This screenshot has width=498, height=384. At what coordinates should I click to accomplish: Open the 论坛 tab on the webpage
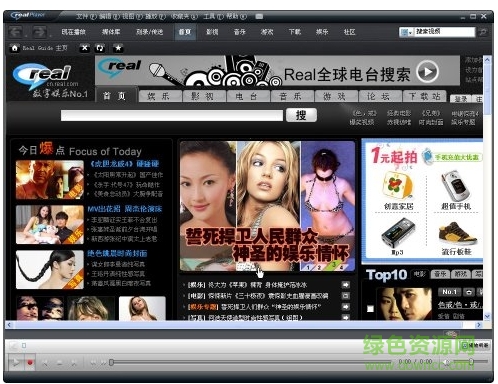pos(379,96)
